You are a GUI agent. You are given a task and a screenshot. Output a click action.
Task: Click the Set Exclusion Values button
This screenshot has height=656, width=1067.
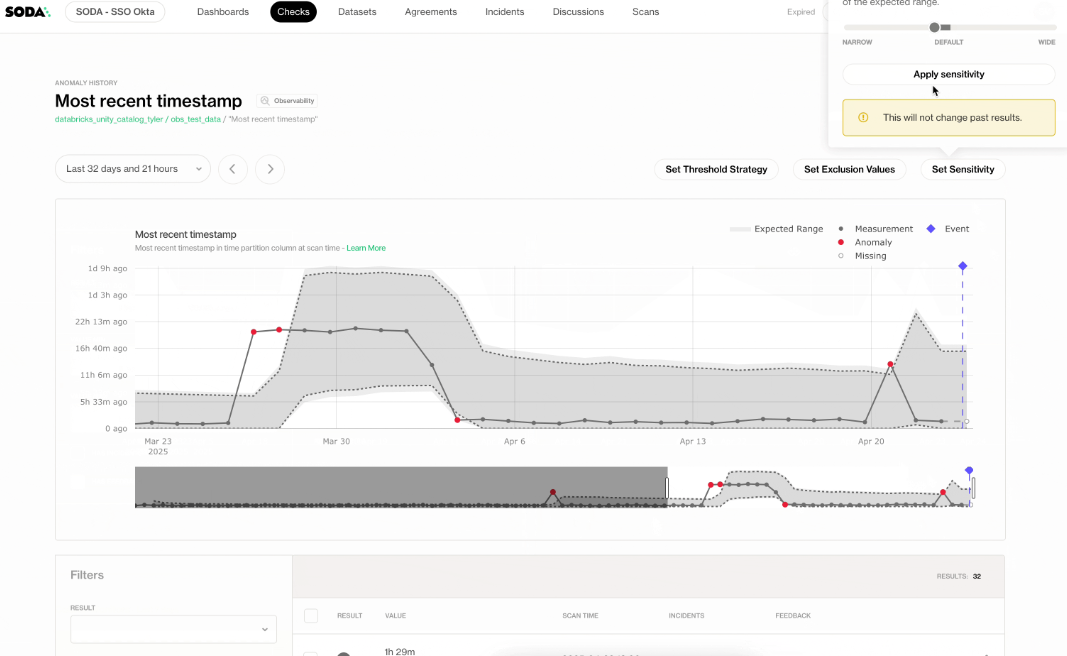point(849,169)
